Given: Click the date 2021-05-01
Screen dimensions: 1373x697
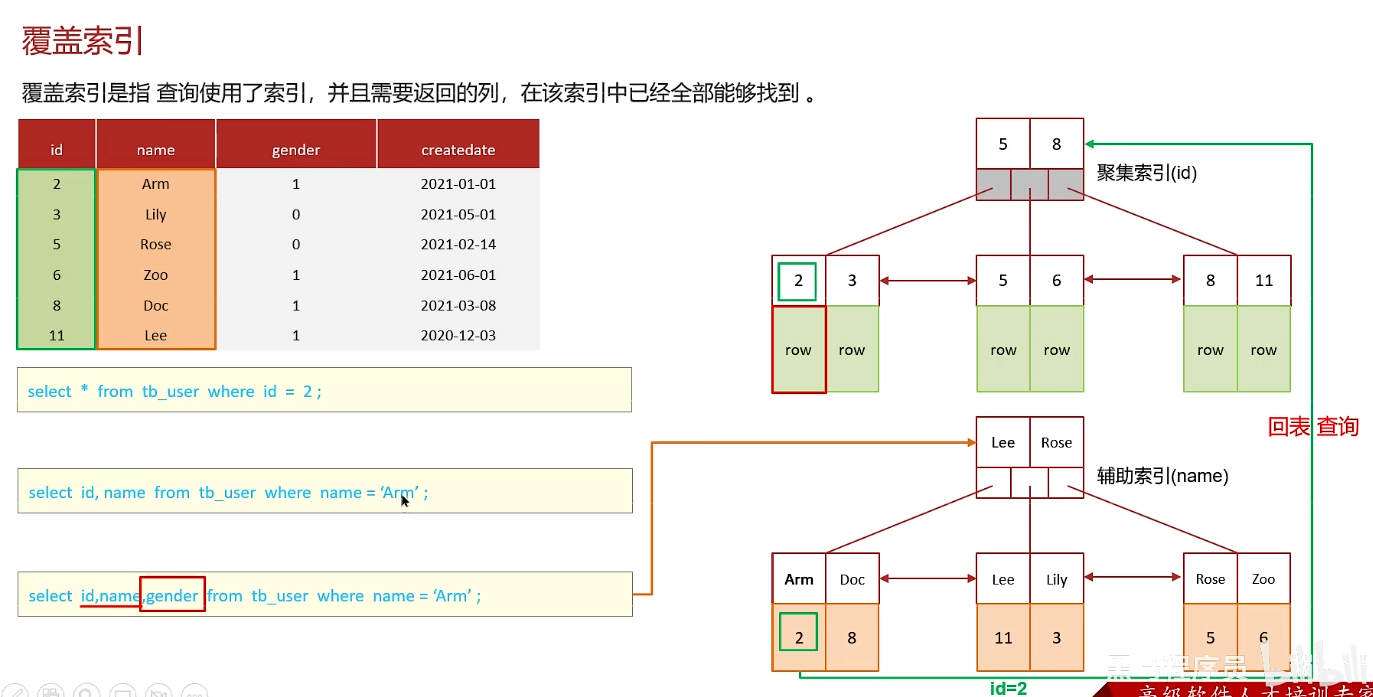Looking at the screenshot, I should click(x=458, y=214).
